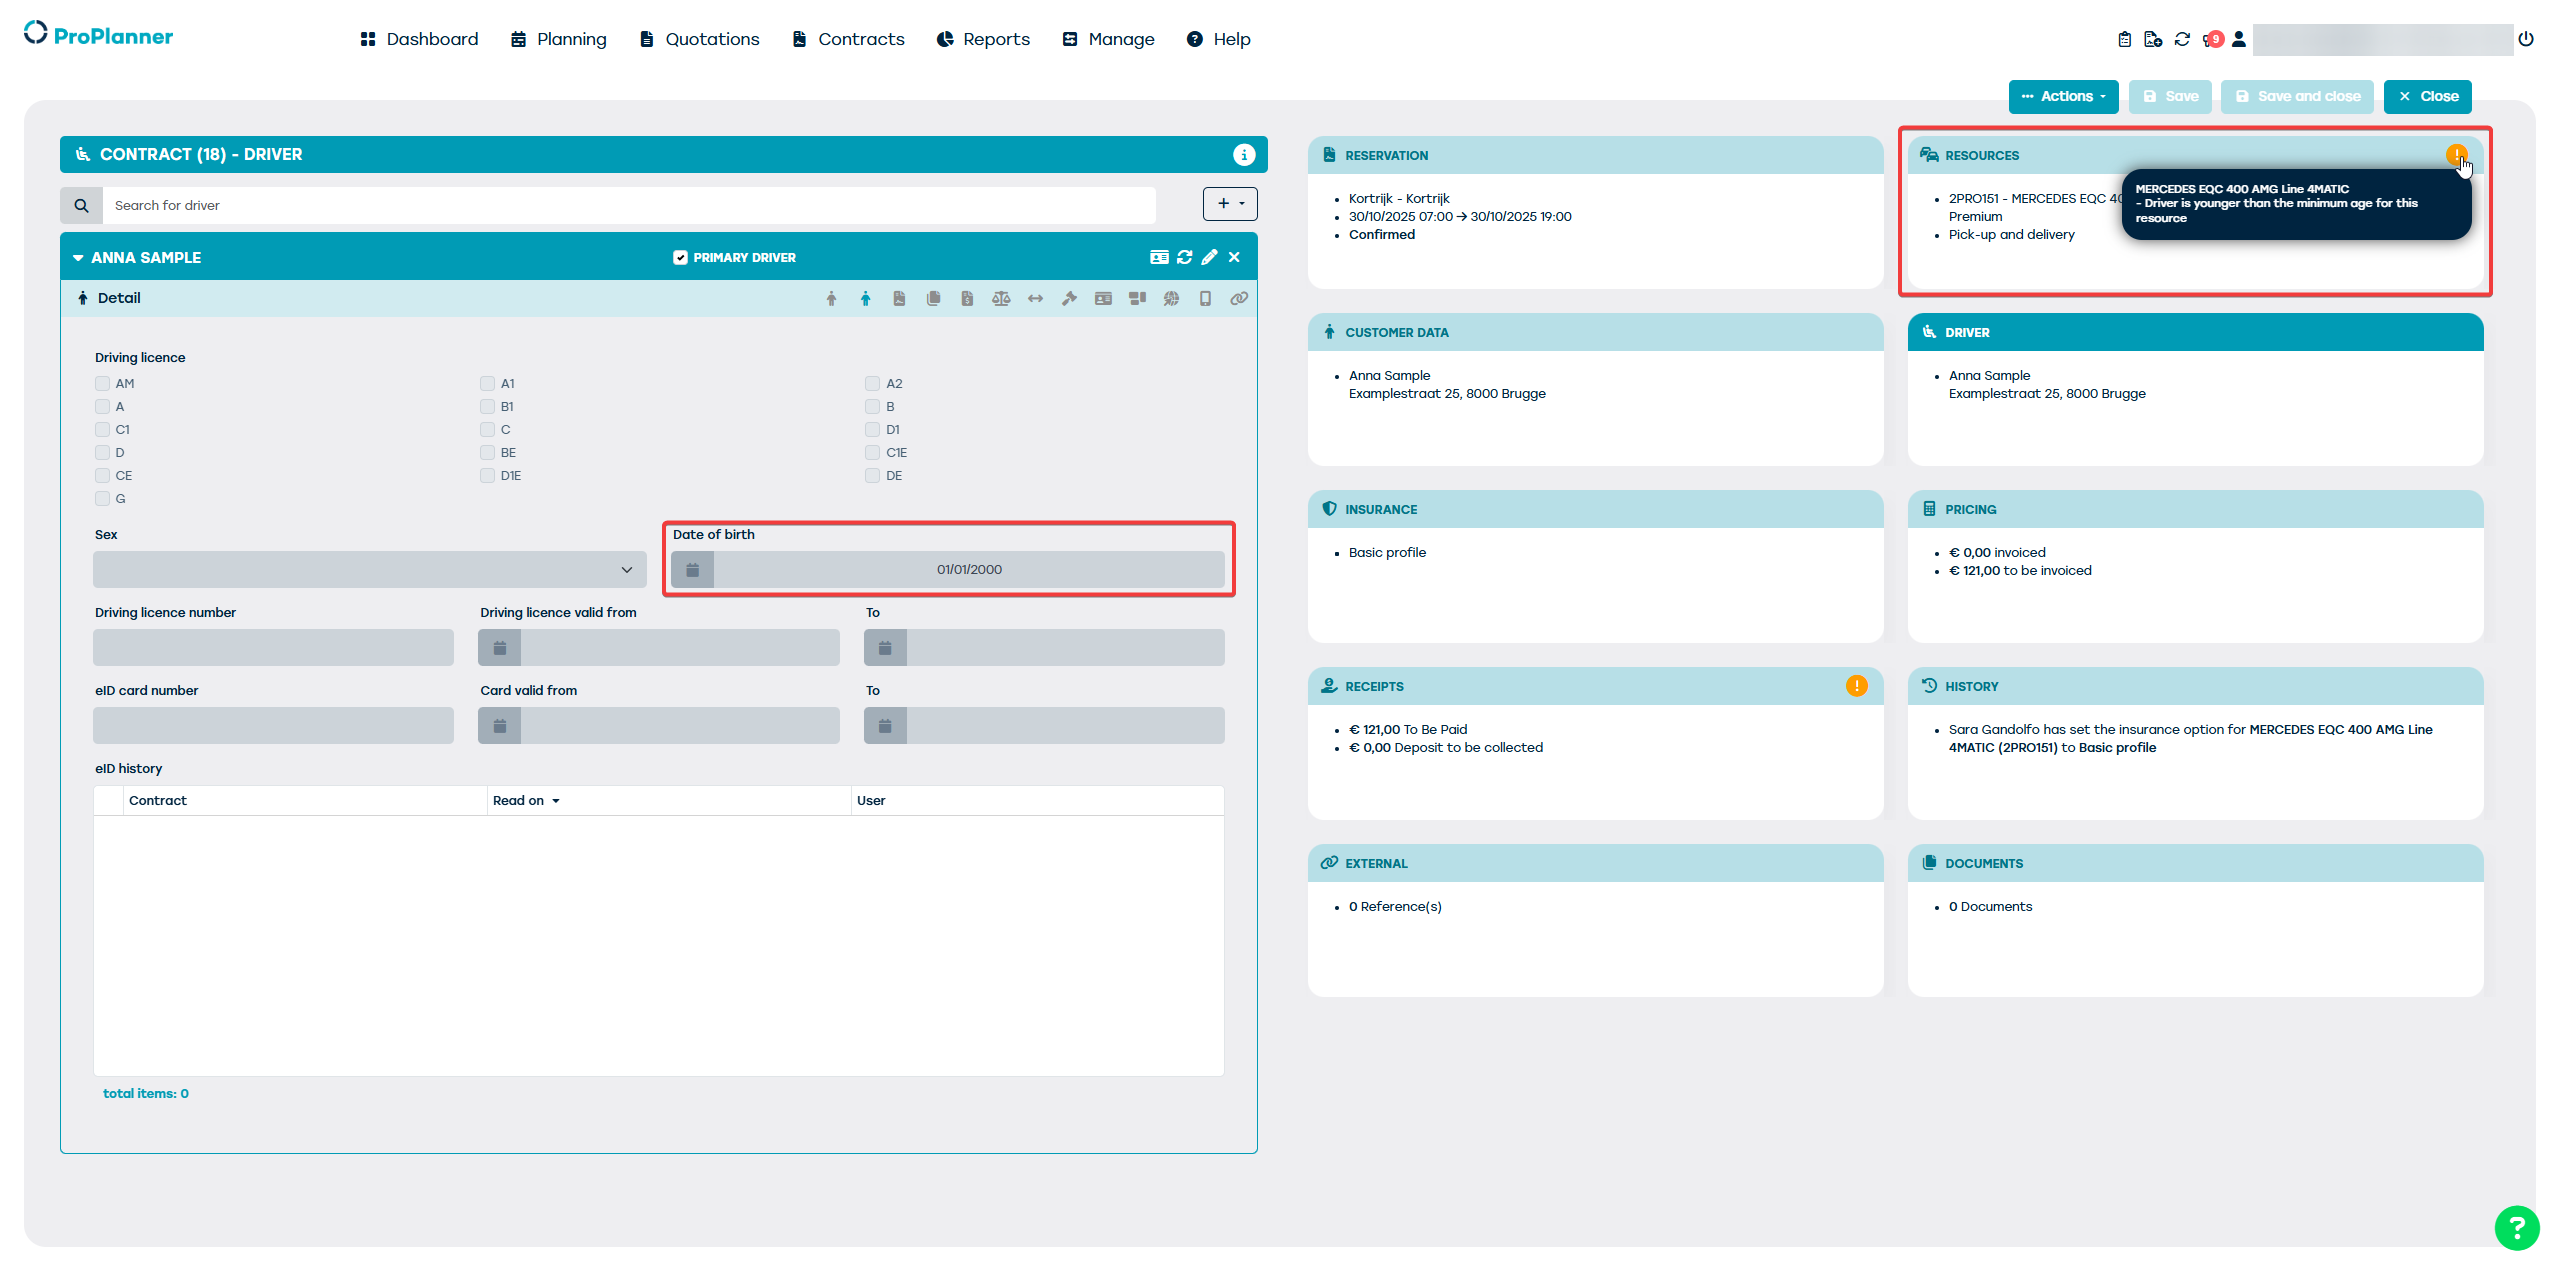Click the power logout icon at top right
The image size is (2560, 1271).
[2526, 39]
